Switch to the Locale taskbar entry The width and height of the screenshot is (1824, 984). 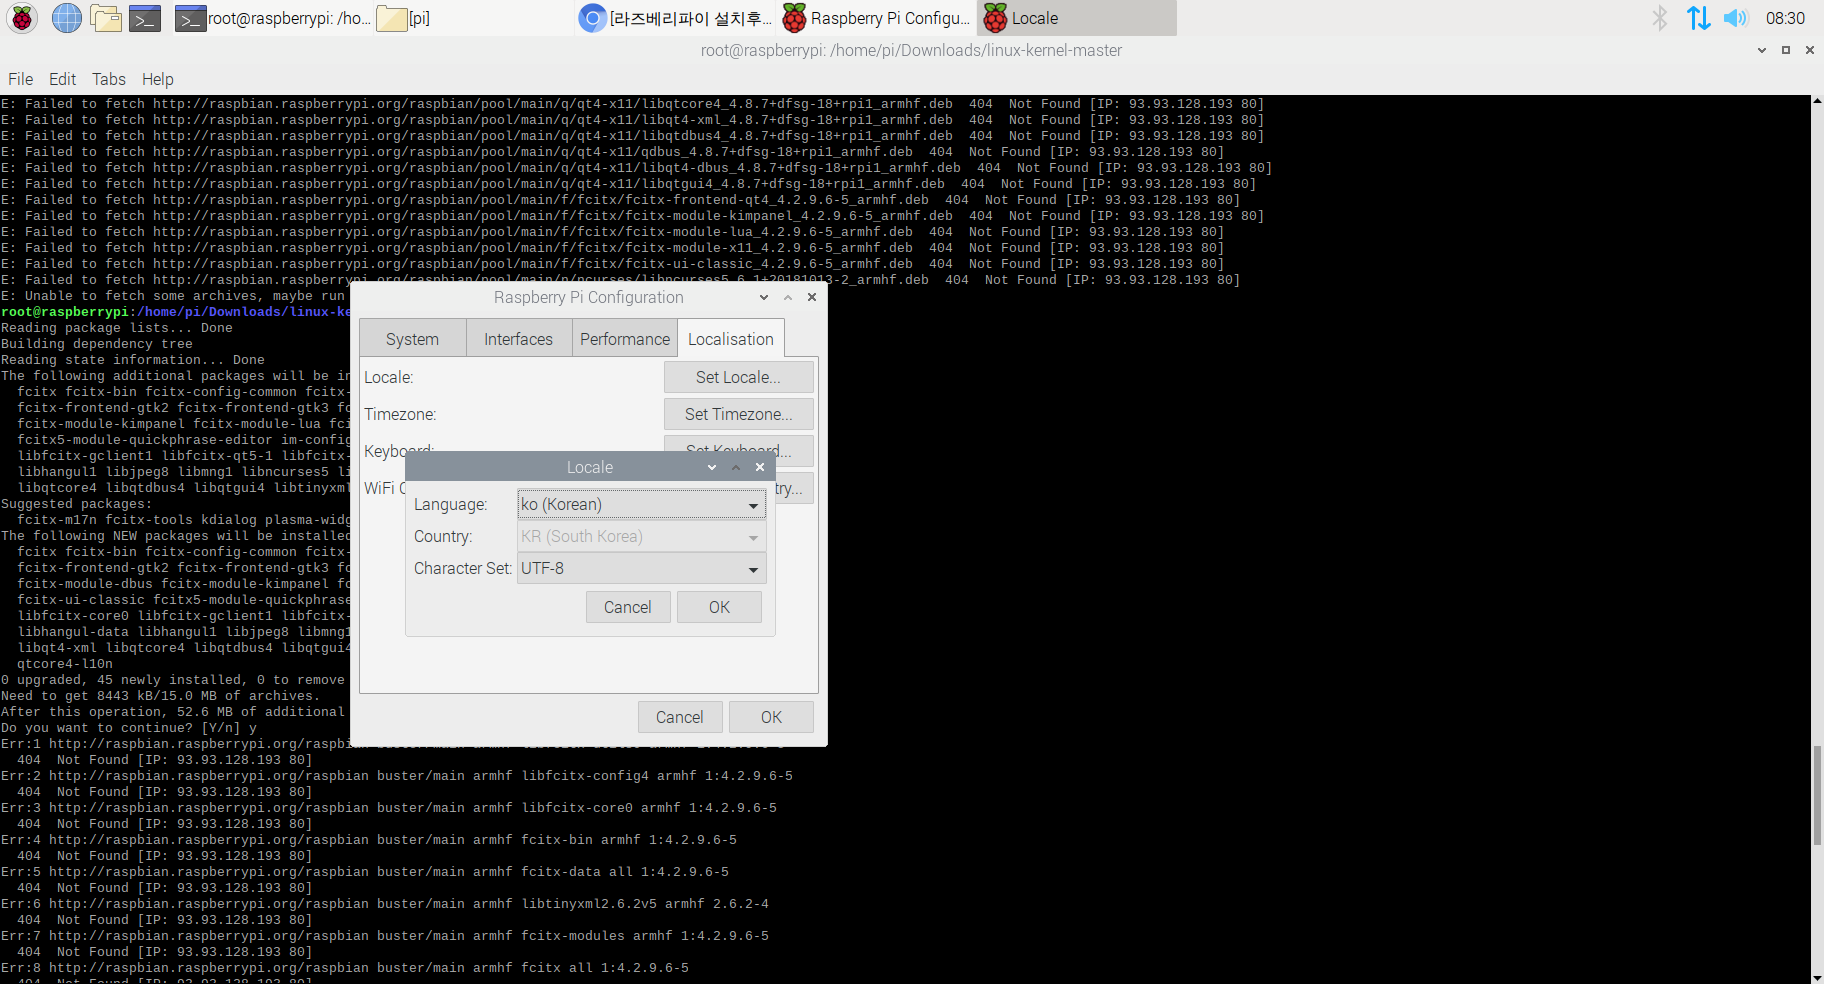click(1077, 18)
